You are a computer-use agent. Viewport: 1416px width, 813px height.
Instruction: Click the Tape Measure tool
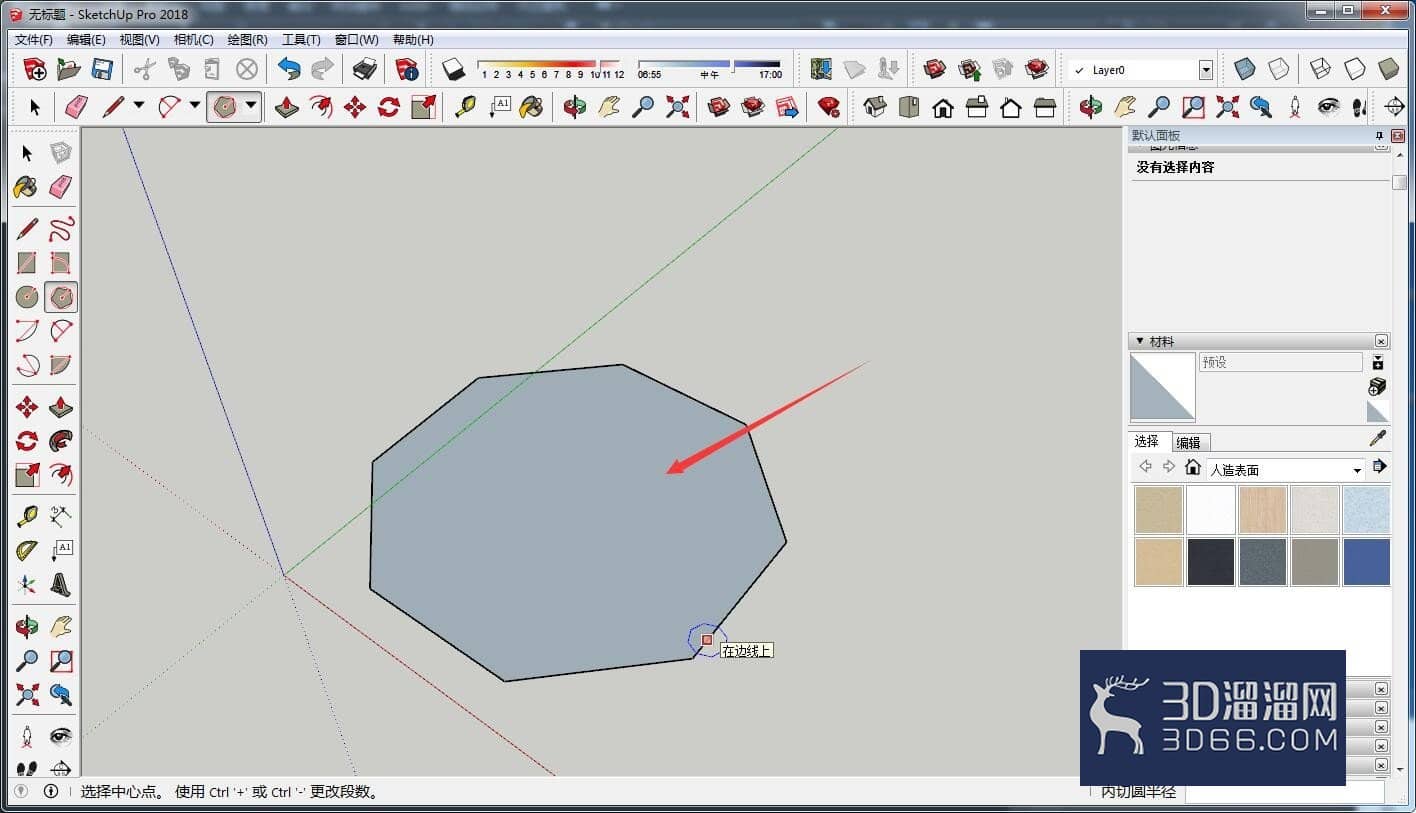[27, 517]
